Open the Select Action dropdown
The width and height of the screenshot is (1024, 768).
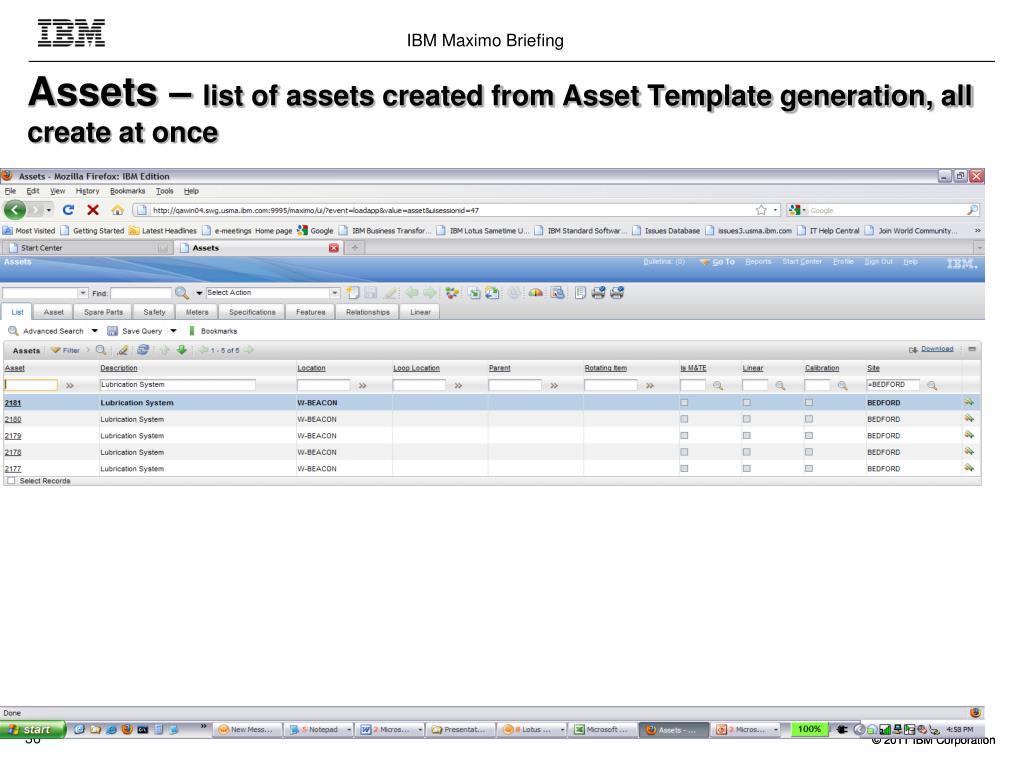click(x=334, y=293)
